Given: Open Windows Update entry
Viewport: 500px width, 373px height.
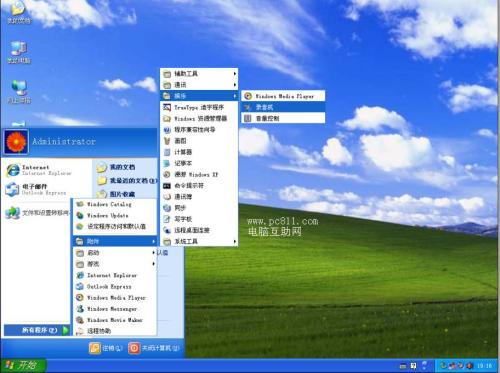Looking at the screenshot, I should click(x=115, y=215).
